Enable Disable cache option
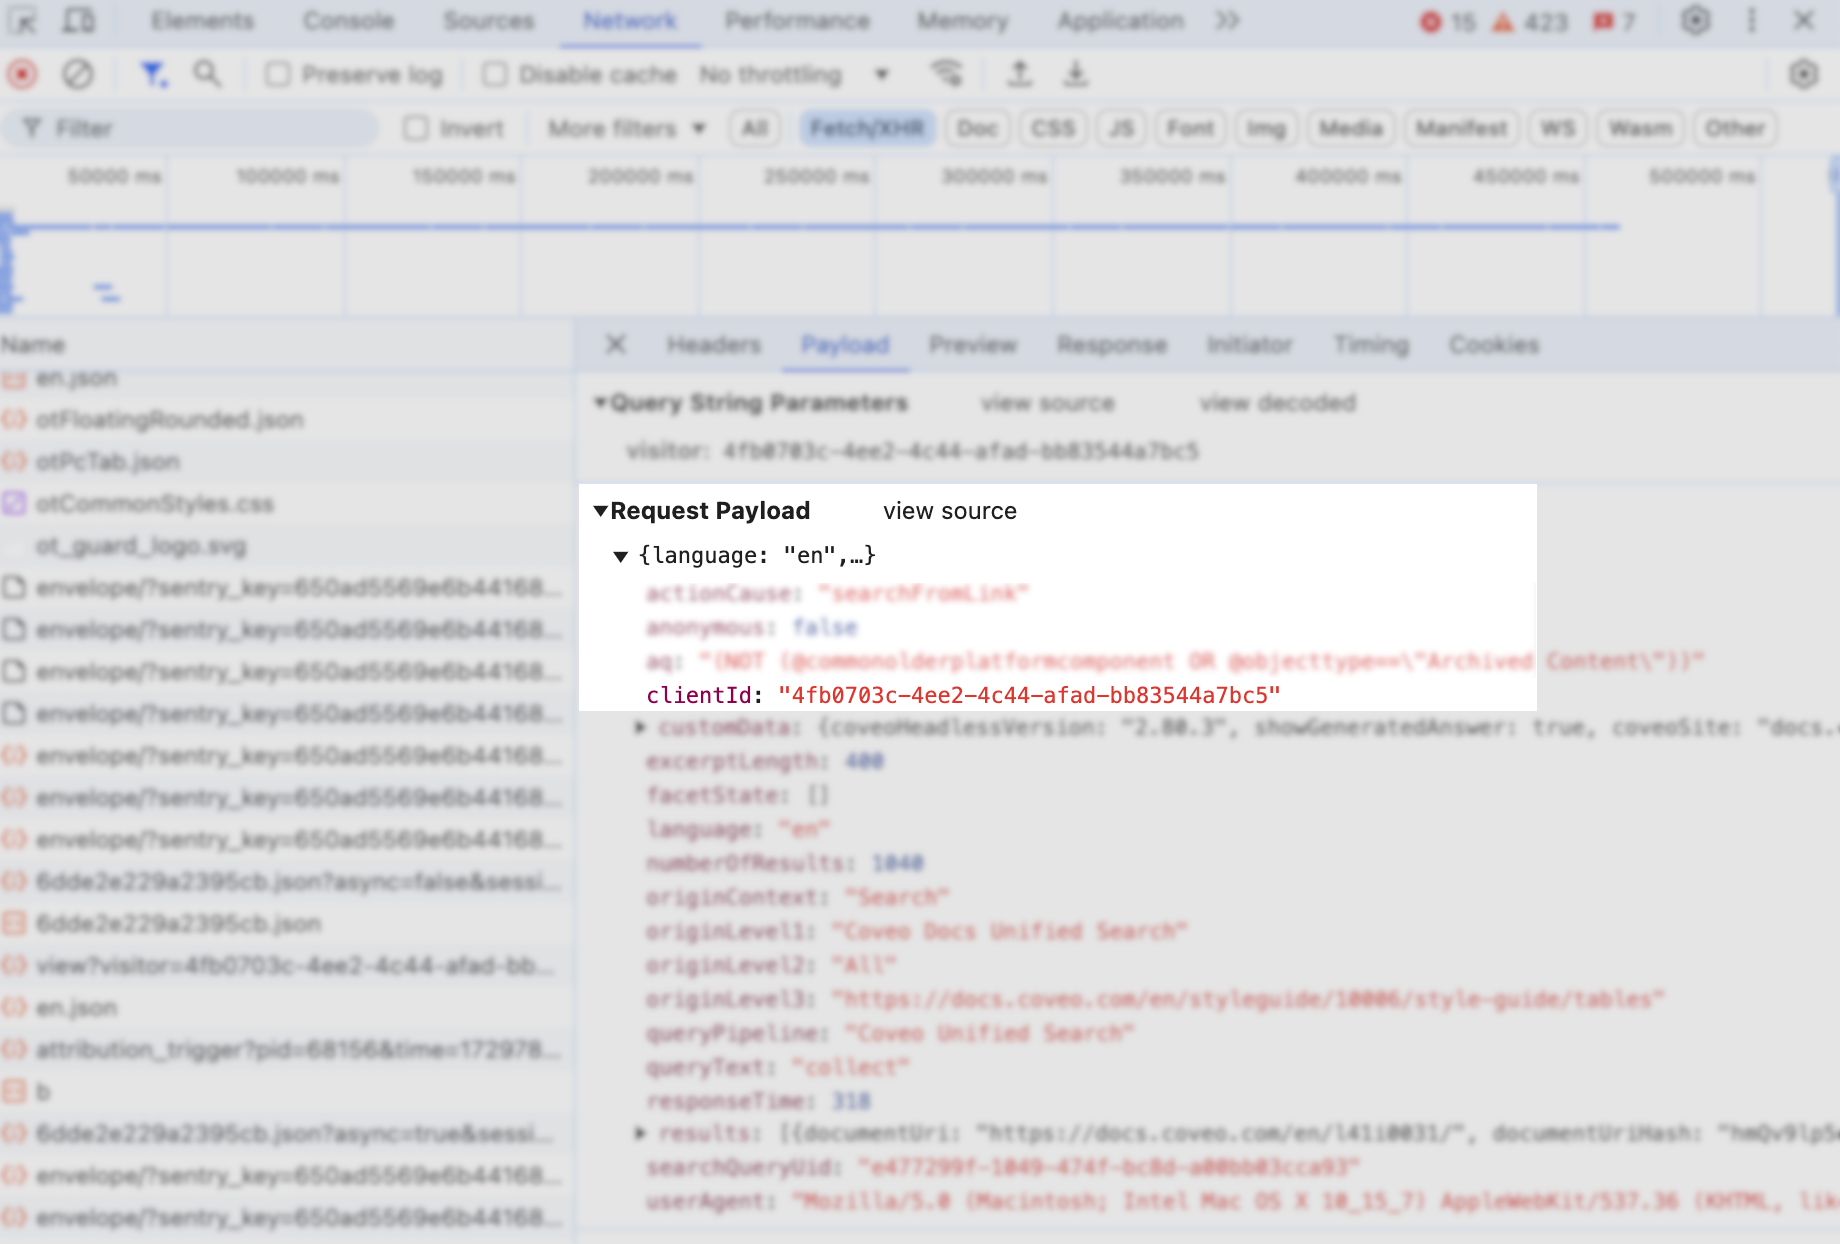The height and width of the screenshot is (1244, 1840). (495, 74)
